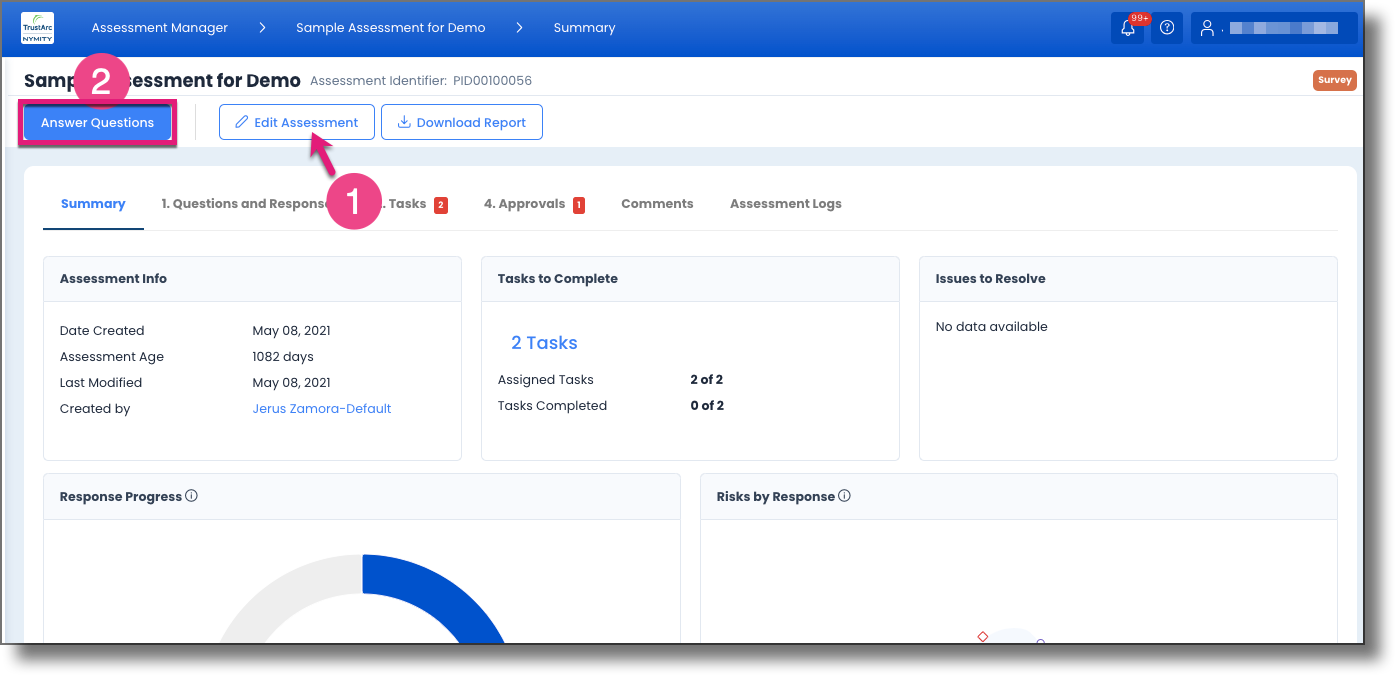The height and width of the screenshot is (676, 1396).
Task: Click the Download Report button
Action: tap(462, 123)
